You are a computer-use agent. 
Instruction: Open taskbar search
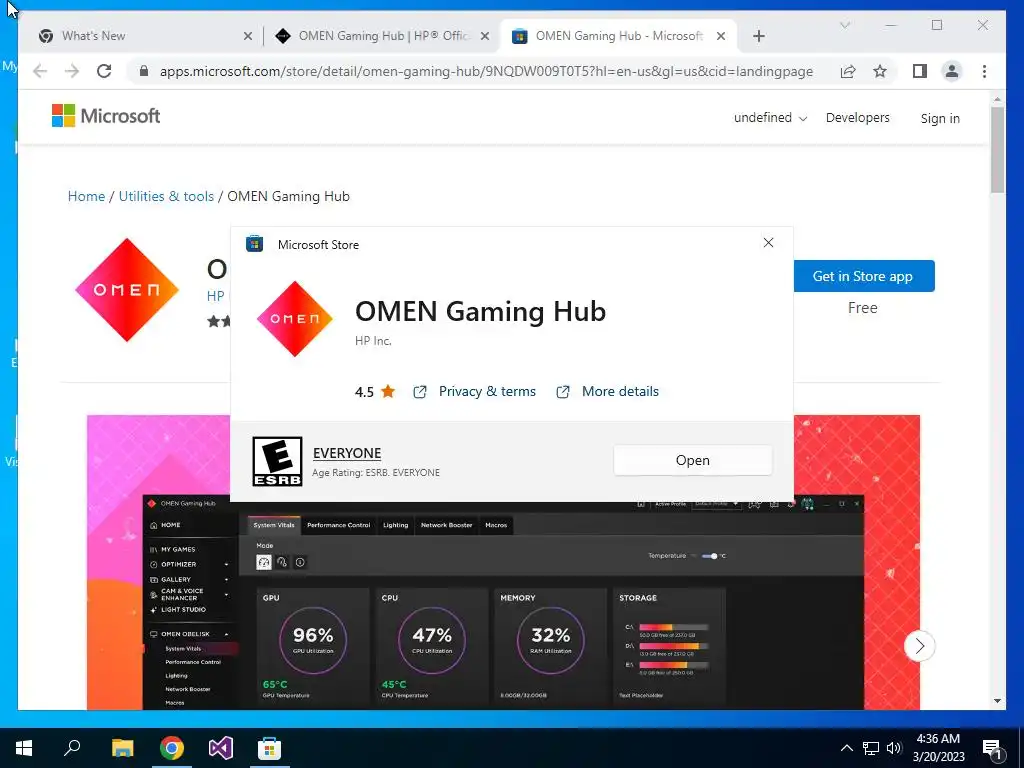coord(72,748)
